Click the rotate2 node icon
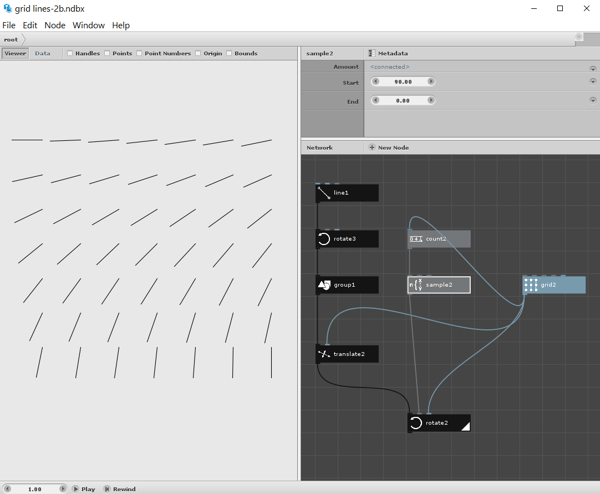Viewport: 600px width, 494px height. coord(416,423)
